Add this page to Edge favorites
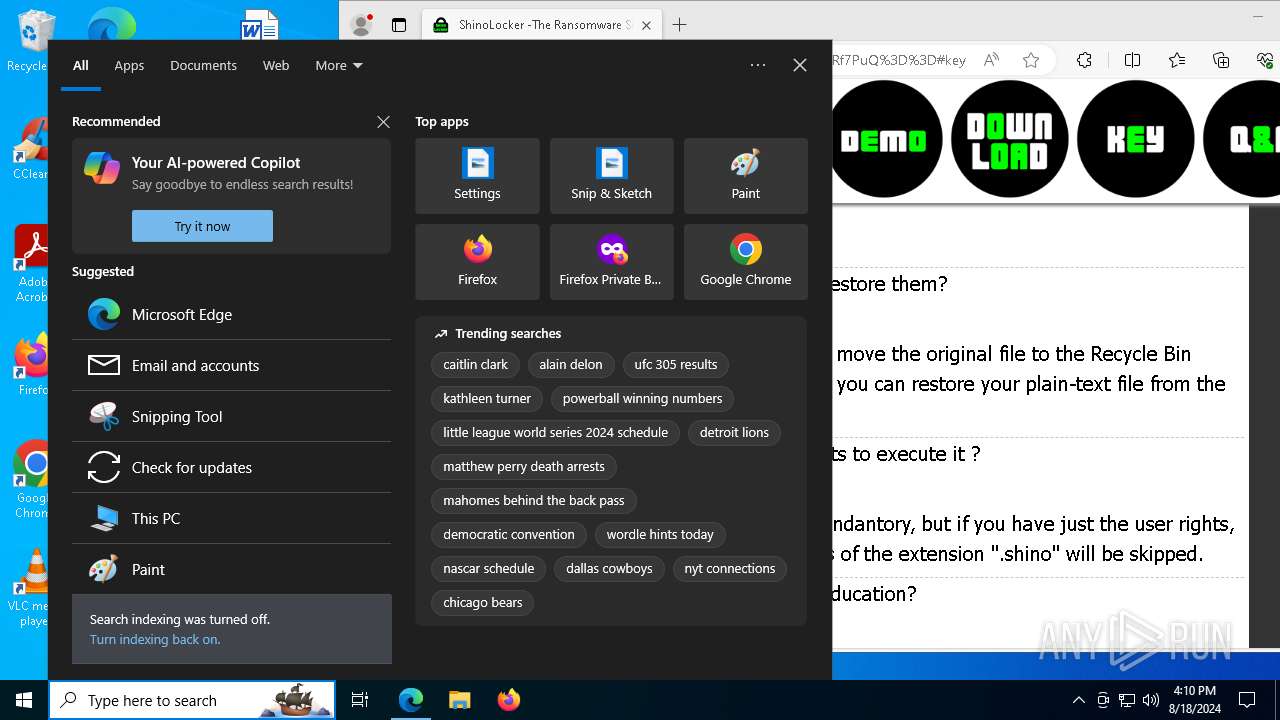1280x720 pixels. click(1031, 60)
